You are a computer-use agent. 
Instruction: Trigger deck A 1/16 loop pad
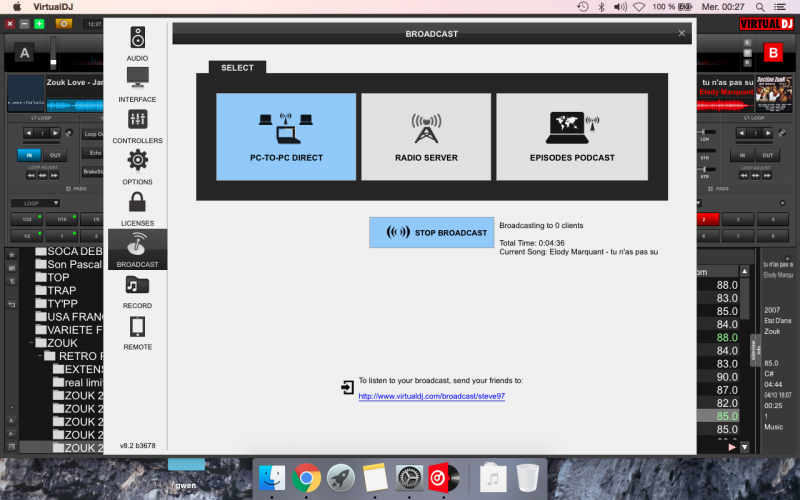[x=62, y=219]
